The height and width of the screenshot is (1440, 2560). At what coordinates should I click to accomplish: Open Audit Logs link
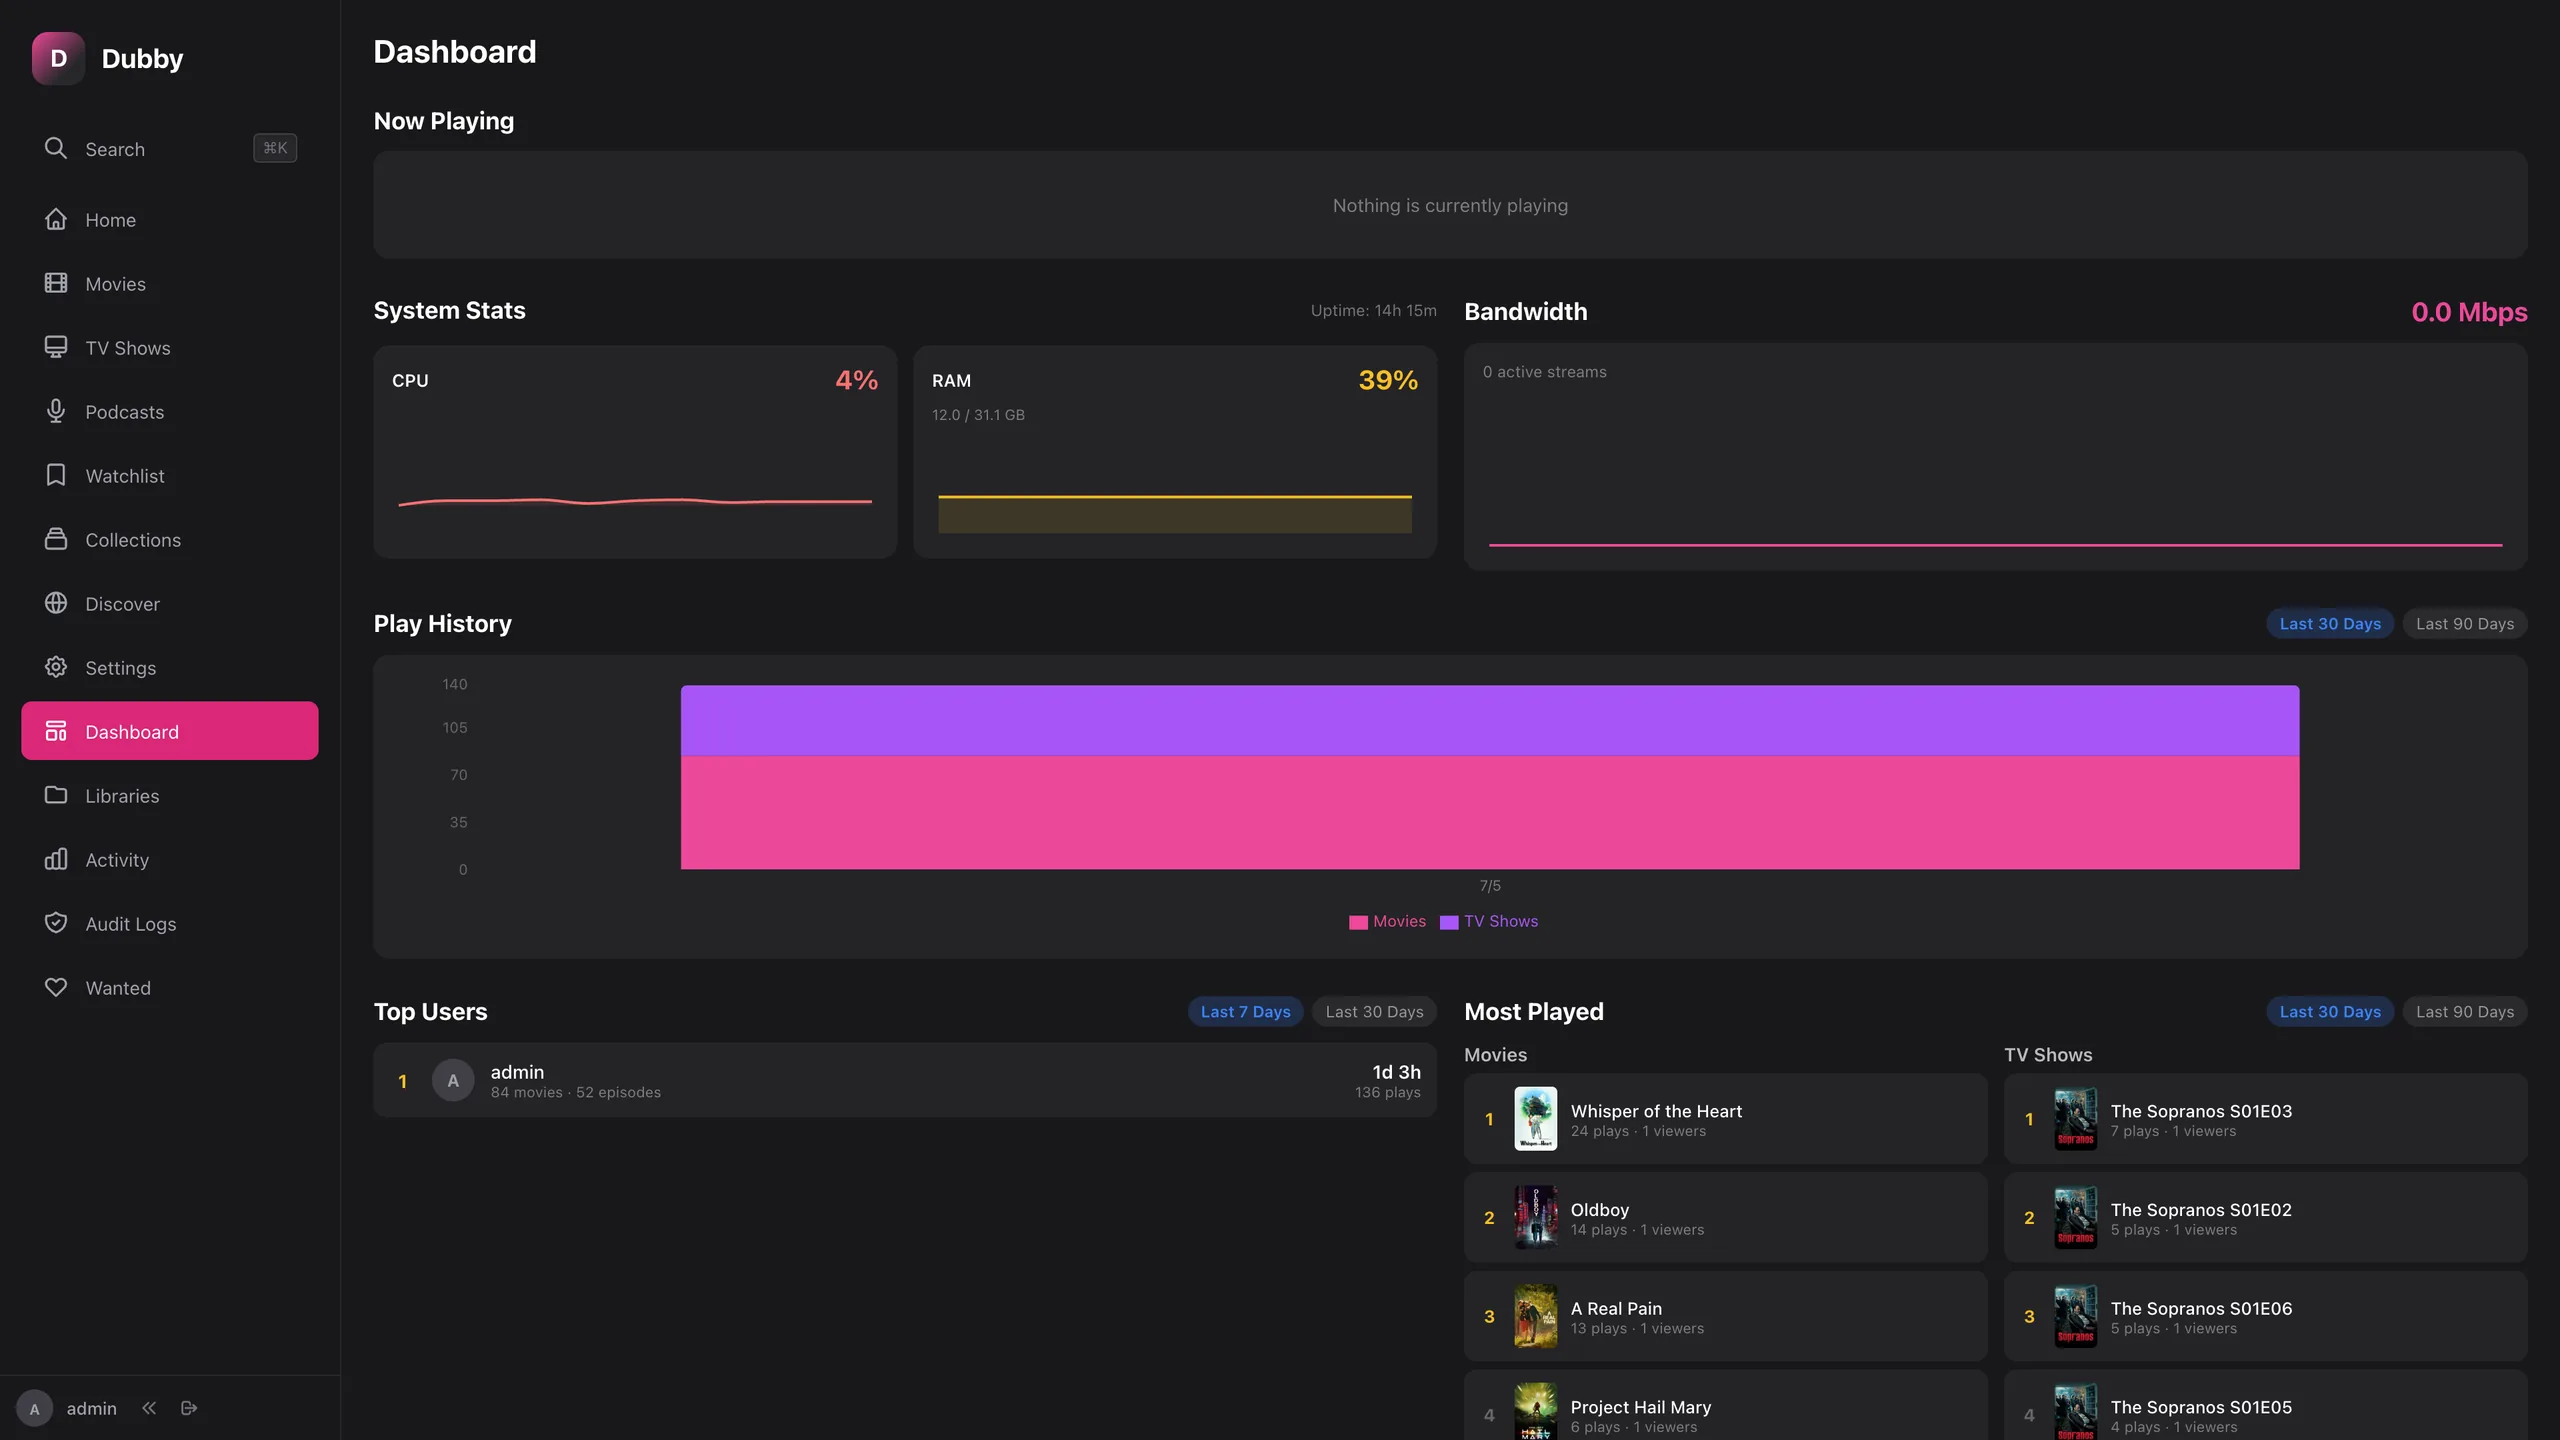tap(170, 923)
